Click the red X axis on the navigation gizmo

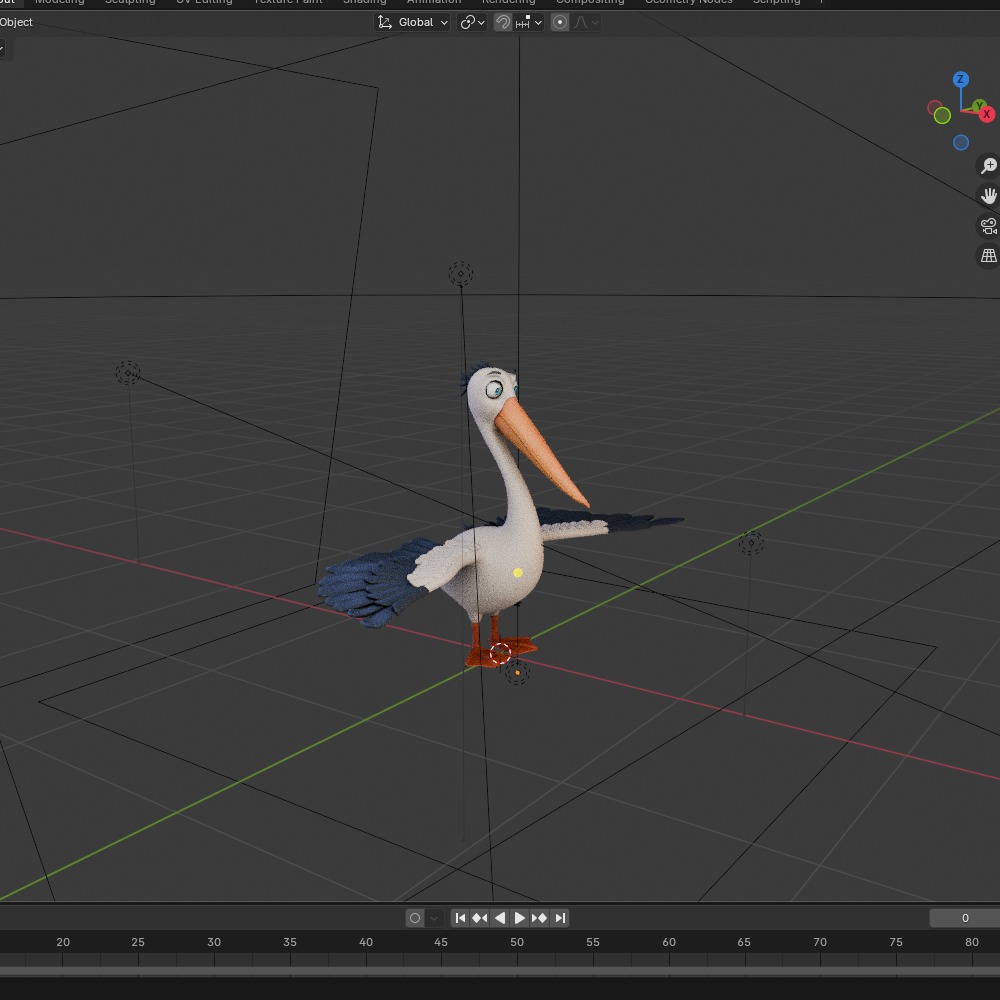(987, 114)
